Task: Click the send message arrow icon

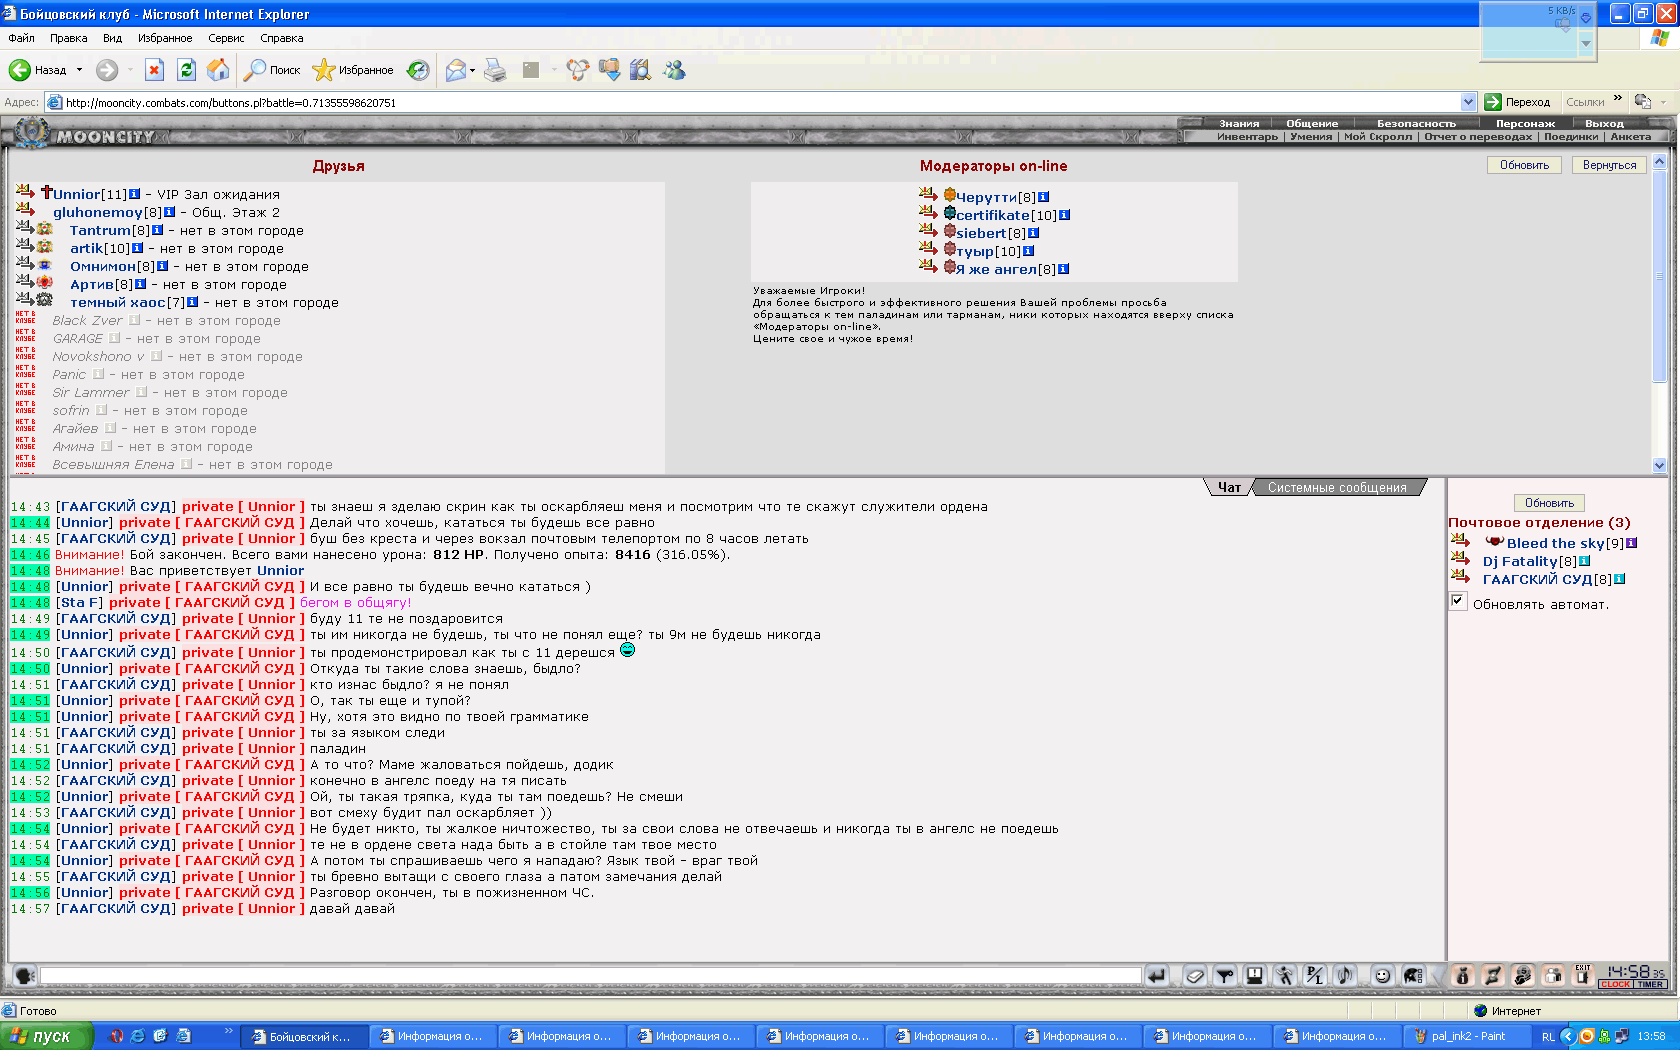Action: point(1157,975)
